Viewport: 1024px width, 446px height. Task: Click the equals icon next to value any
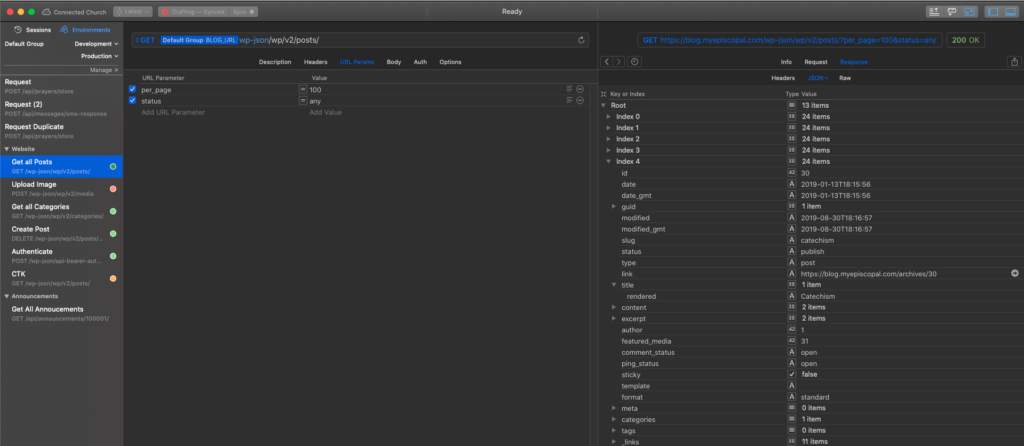pos(303,101)
